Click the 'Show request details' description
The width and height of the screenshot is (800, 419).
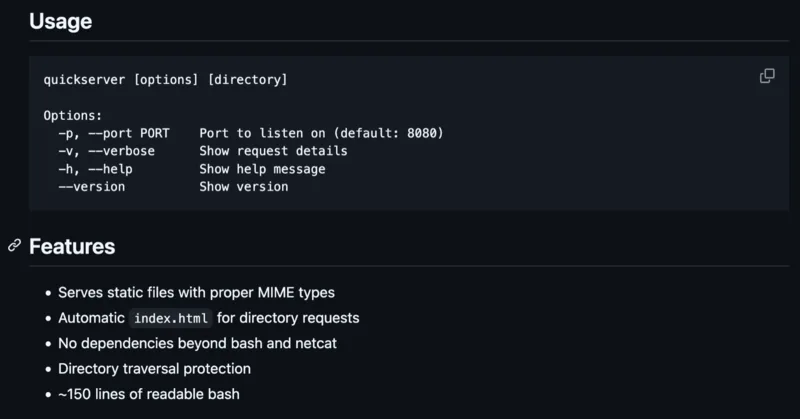(273, 151)
